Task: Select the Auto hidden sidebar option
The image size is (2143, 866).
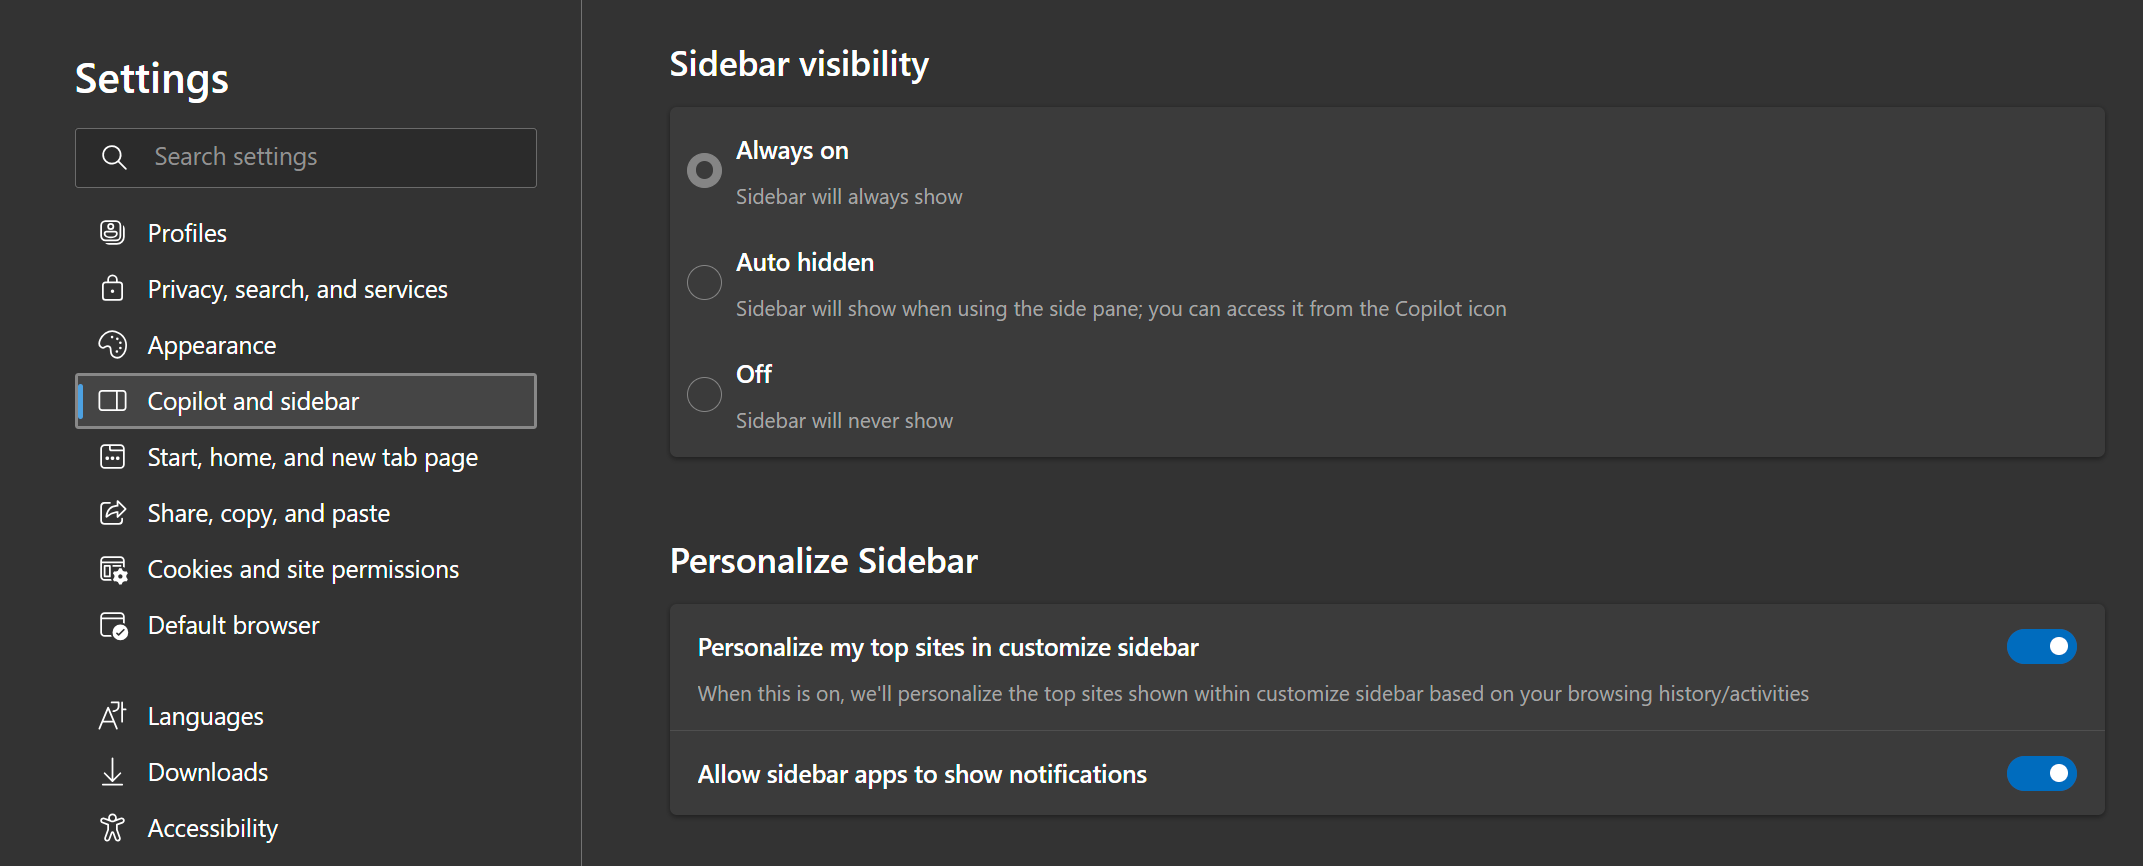Action: (704, 283)
